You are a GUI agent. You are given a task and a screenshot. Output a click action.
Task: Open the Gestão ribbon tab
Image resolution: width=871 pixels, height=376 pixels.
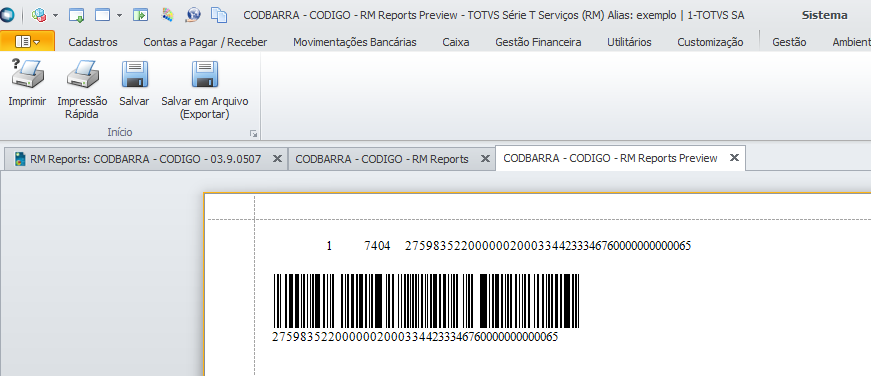tap(789, 42)
